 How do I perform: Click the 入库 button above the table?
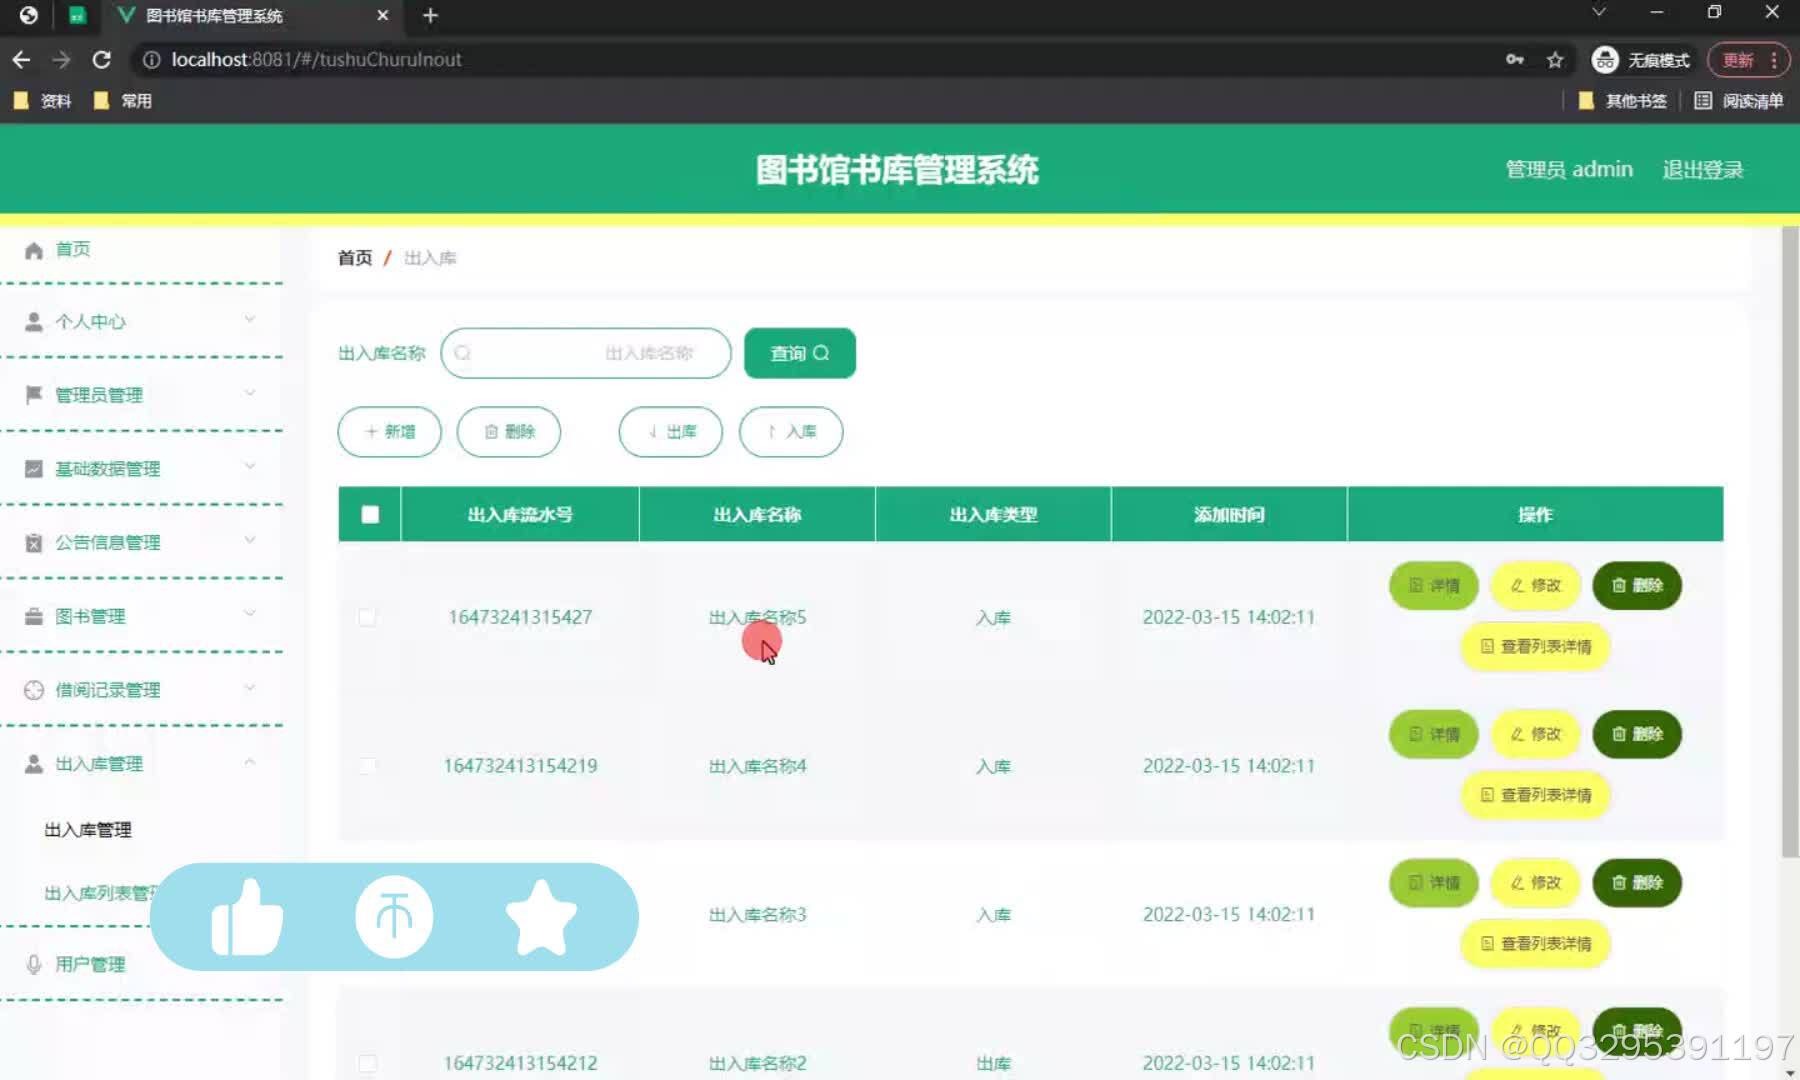(x=791, y=432)
